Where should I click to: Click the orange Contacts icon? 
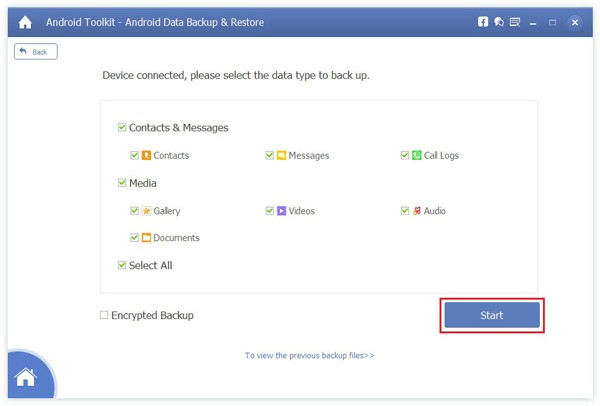[x=146, y=155]
